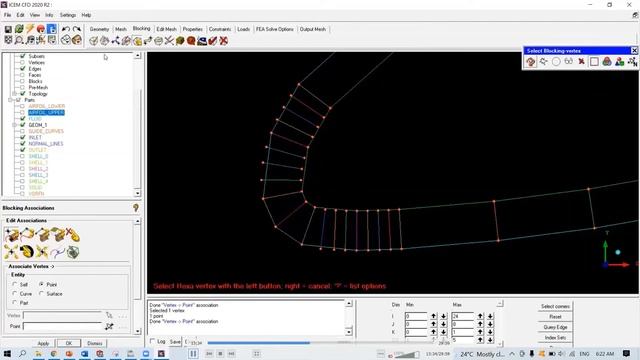The image size is (640, 360).
Task: Click the Select corners button
Action: pos(555,306)
